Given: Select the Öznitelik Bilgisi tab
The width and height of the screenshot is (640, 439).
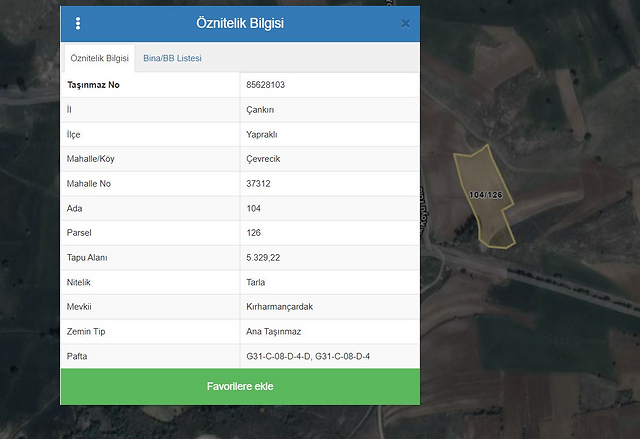Looking at the screenshot, I should (99, 58).
